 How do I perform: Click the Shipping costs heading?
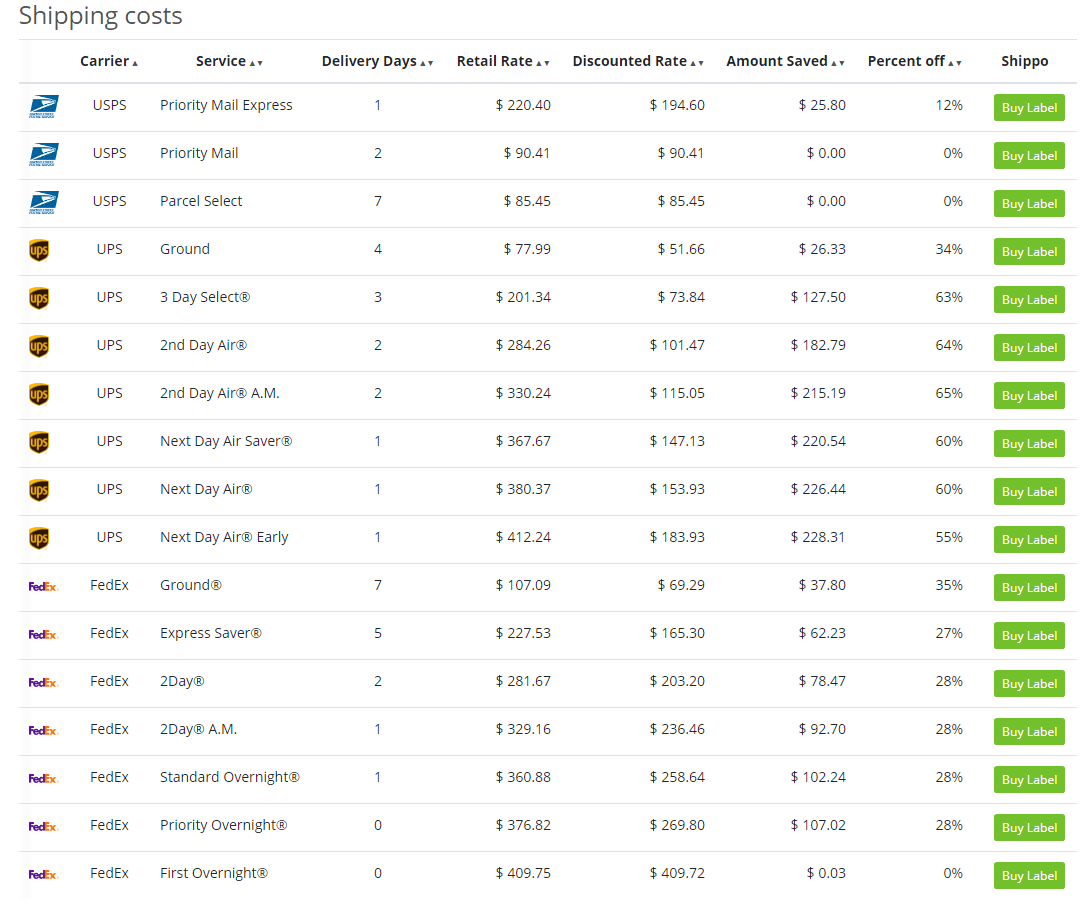click(x=101, y=15)
